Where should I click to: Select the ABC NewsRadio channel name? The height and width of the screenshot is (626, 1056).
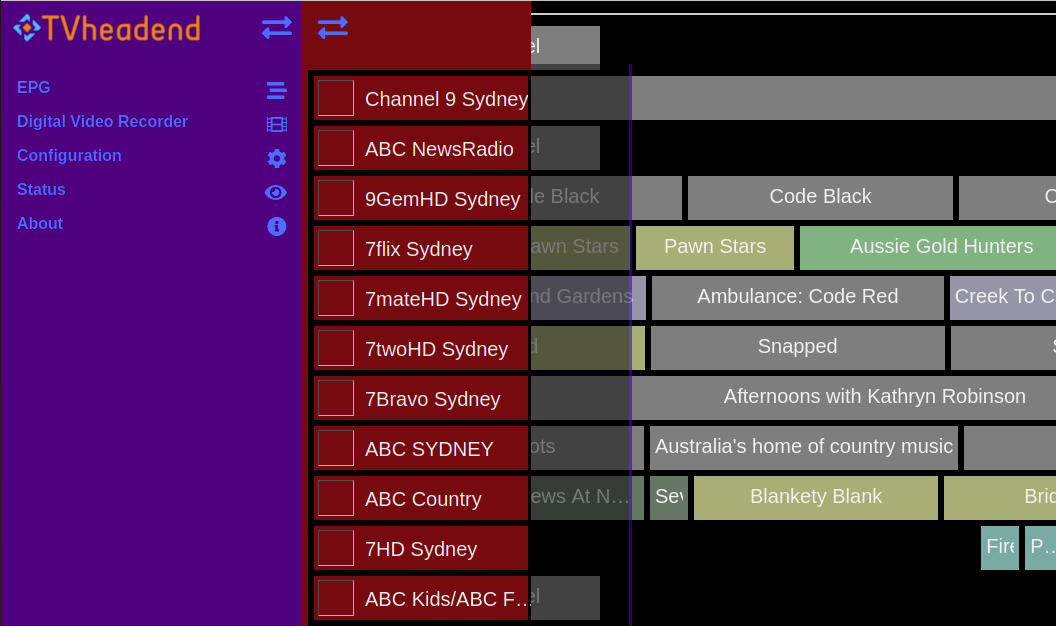(439, 149)
